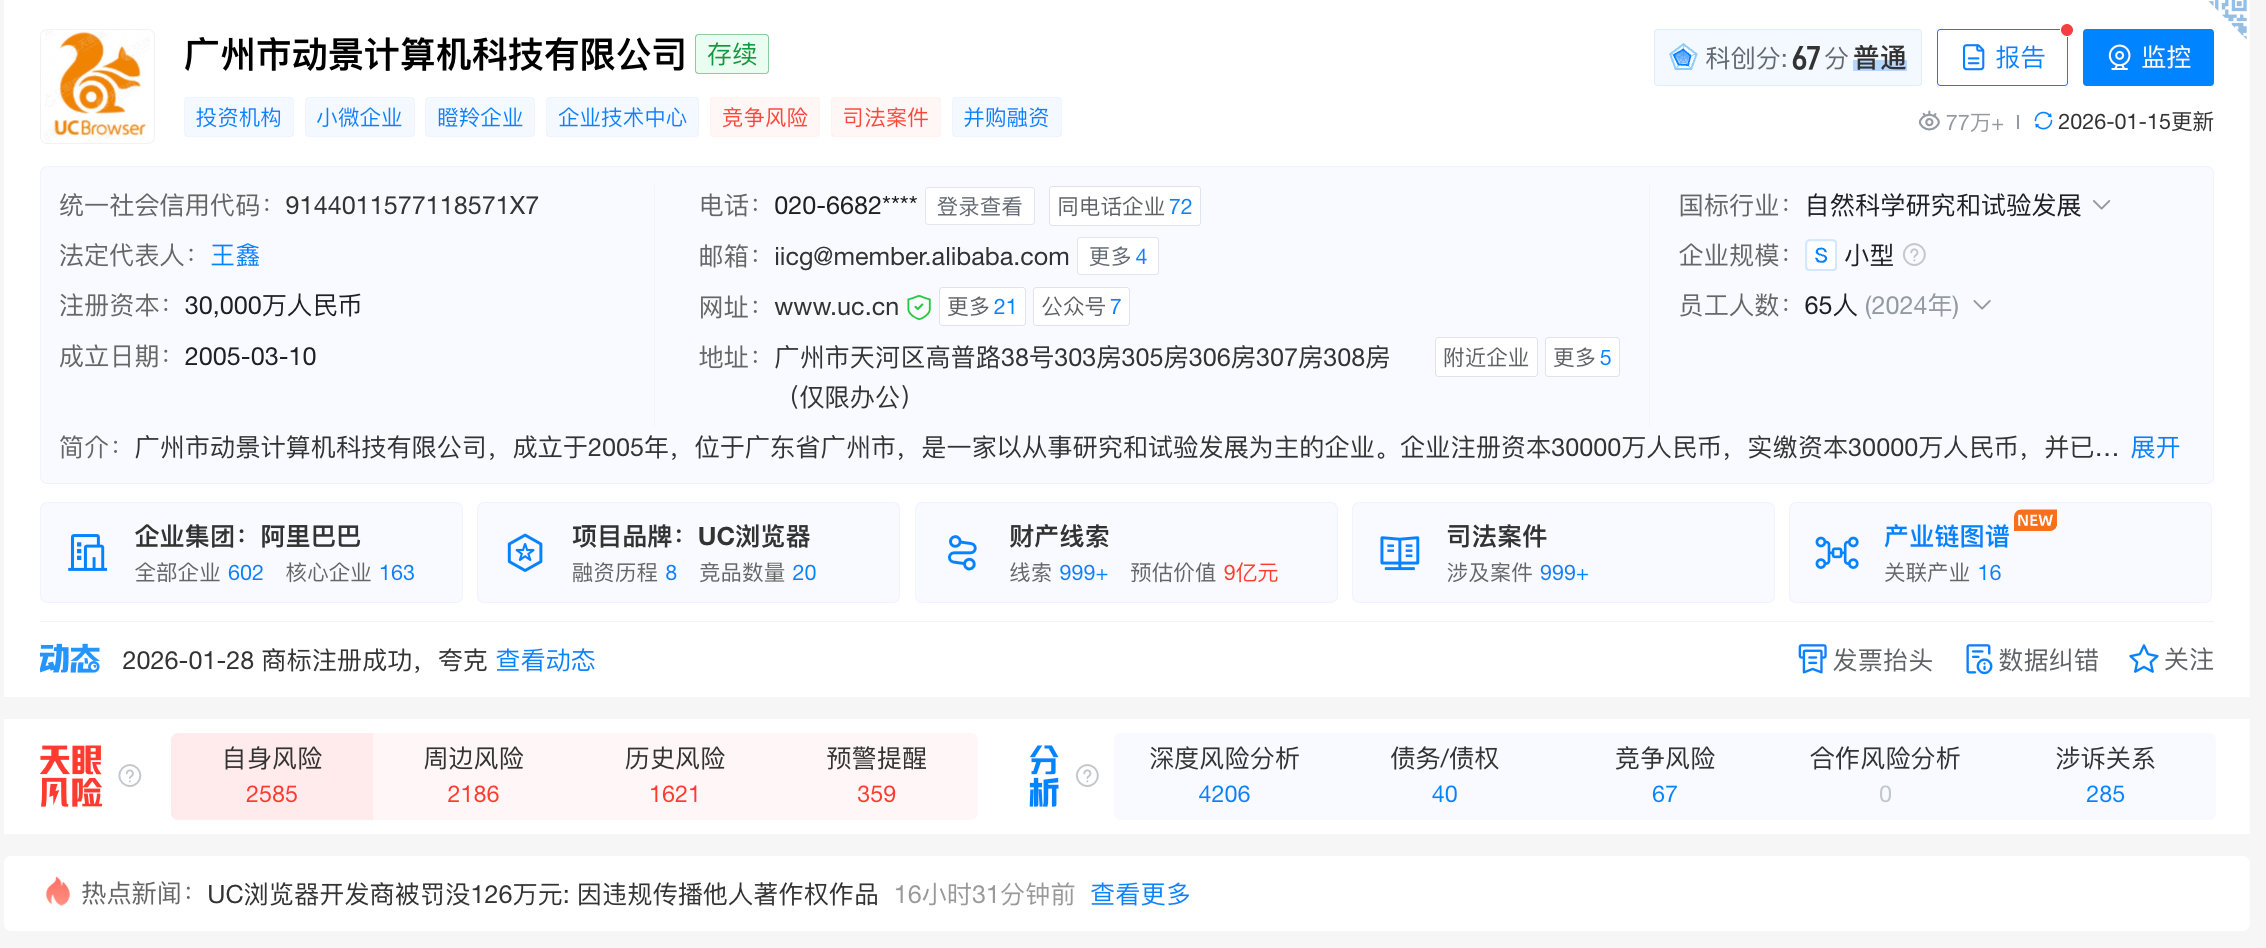Click the 发票抬头 invoice header icon

point(1812,659)
